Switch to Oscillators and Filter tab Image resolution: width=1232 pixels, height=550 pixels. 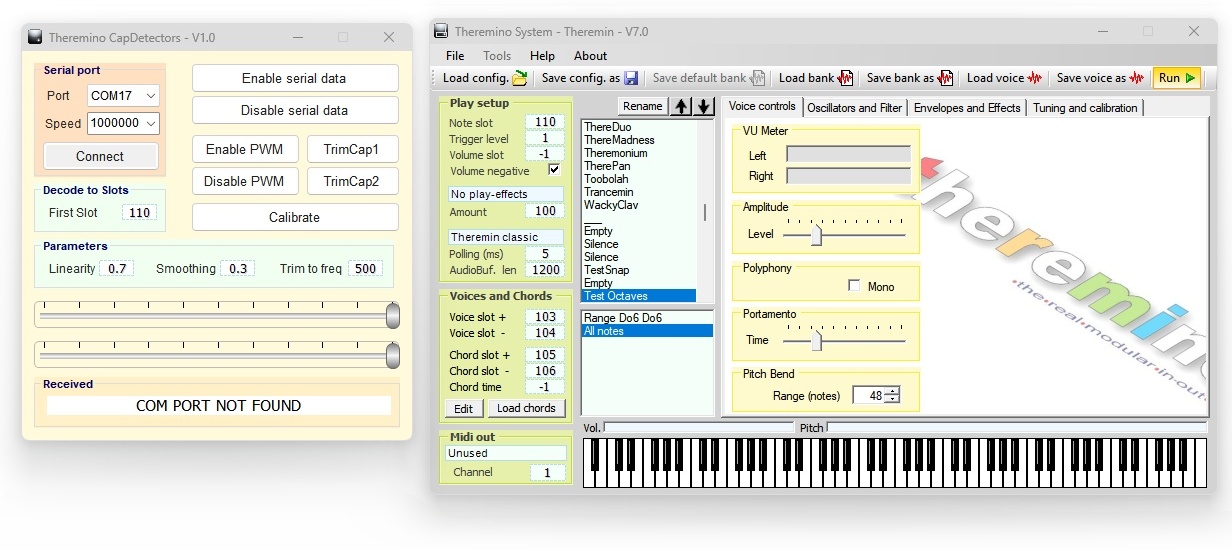pos(855,107)
